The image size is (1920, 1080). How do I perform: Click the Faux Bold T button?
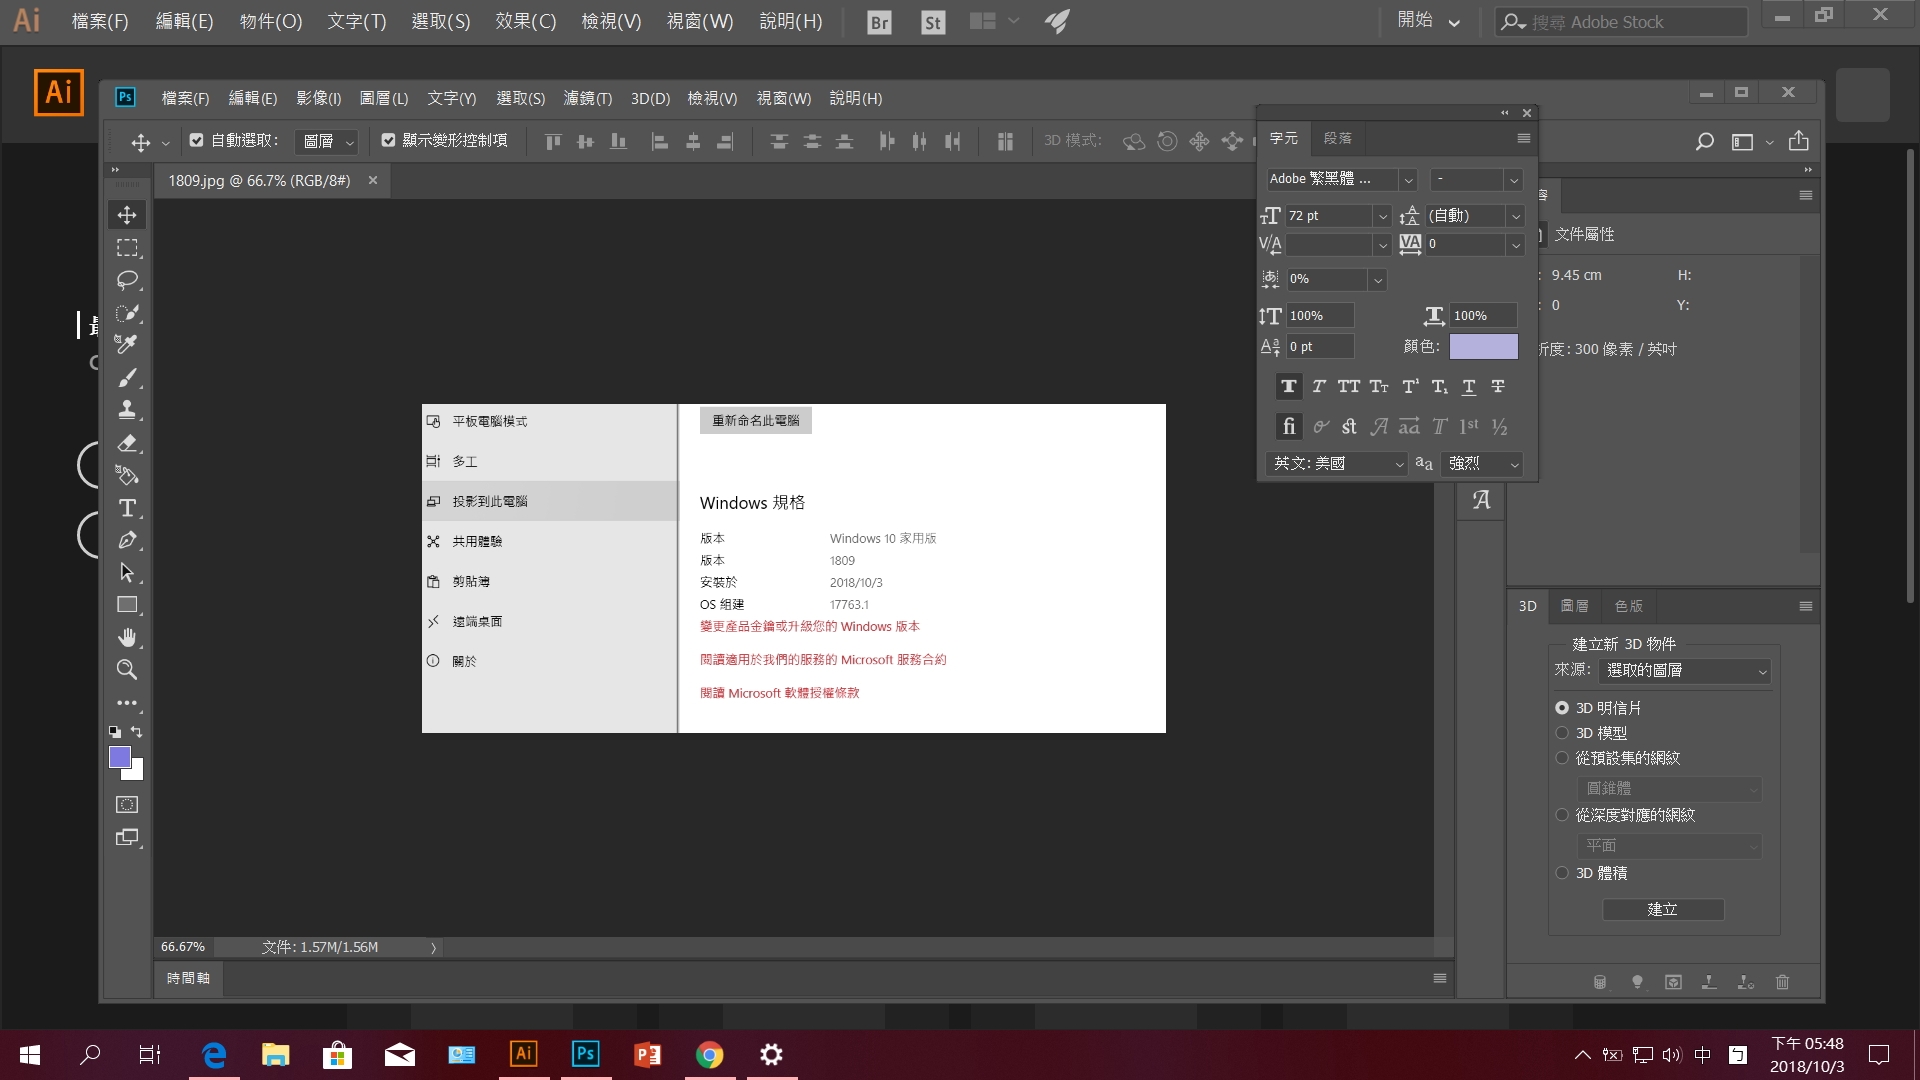tap(1289, 386)
